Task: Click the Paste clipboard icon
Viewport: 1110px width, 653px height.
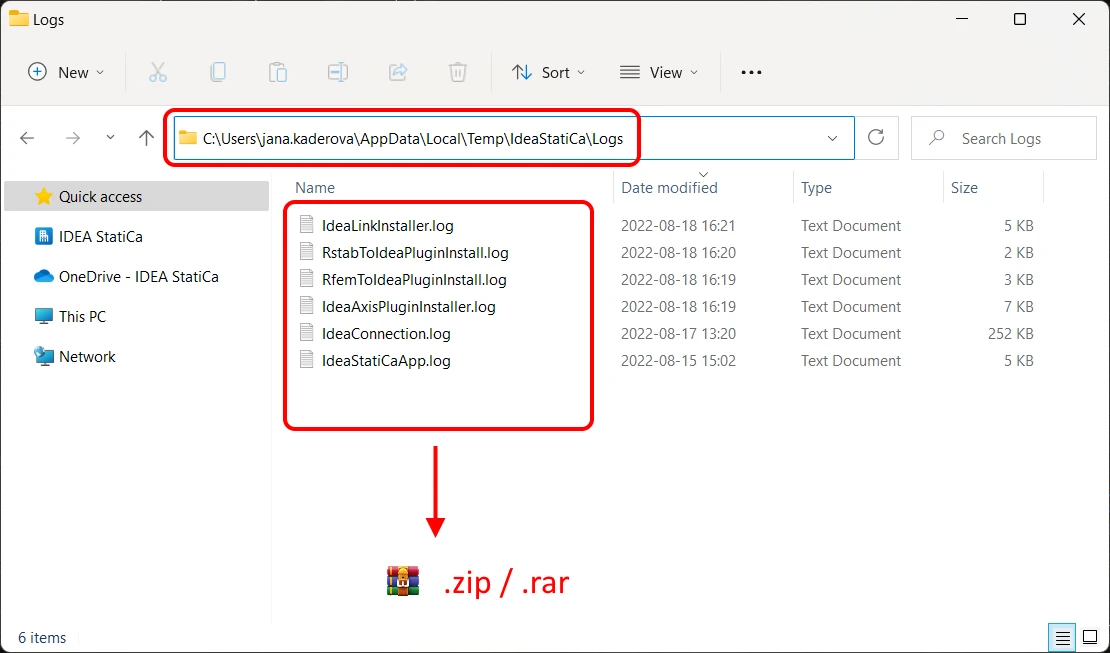Action: pos(278,72)
